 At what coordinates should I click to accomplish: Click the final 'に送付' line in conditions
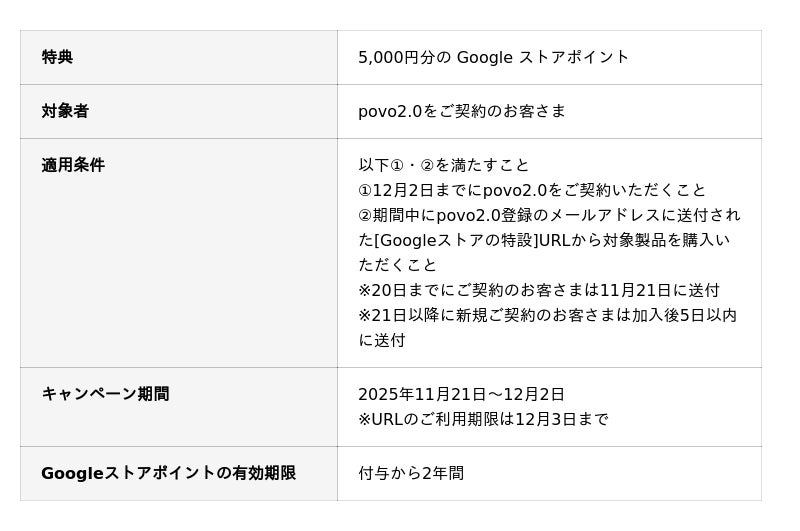(382, 340)
